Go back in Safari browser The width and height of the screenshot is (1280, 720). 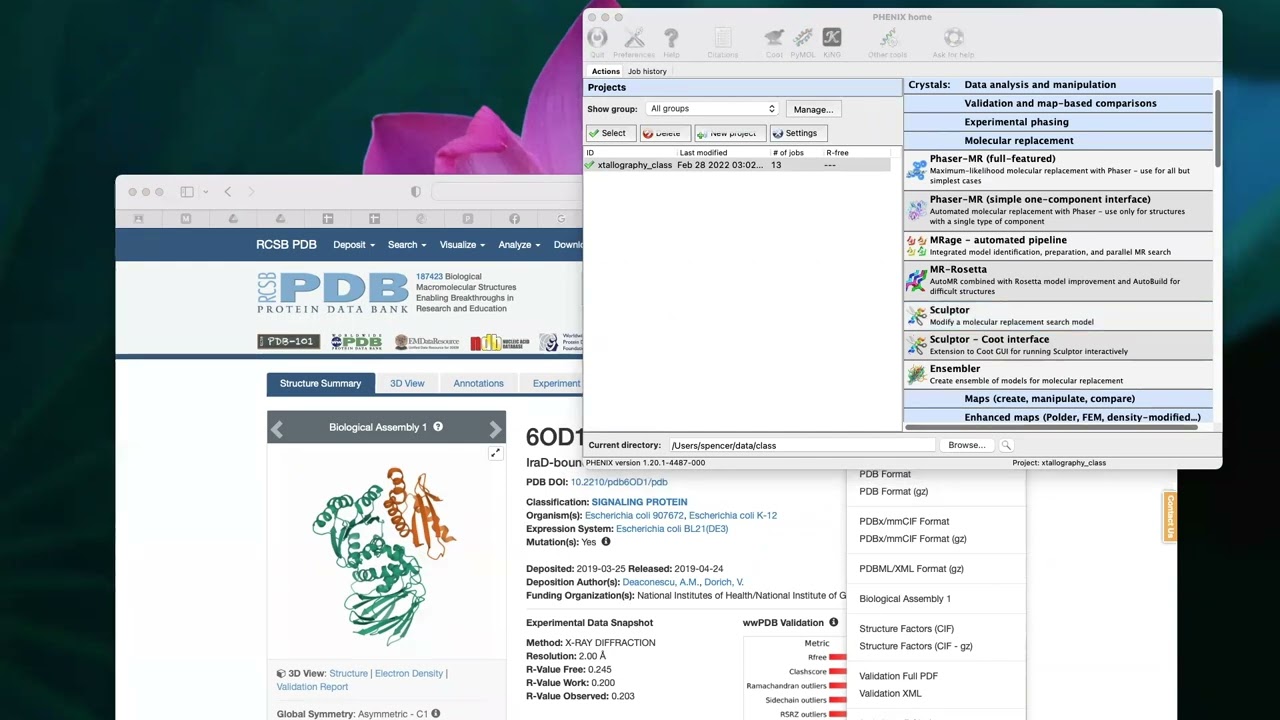point(228,192)
